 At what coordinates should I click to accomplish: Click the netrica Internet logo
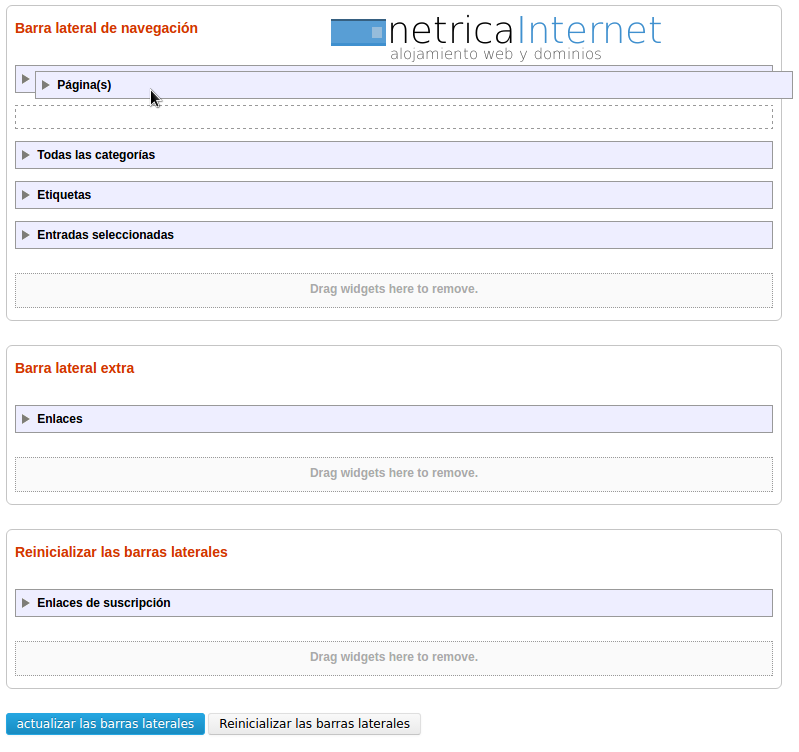[x=496, y=38]
